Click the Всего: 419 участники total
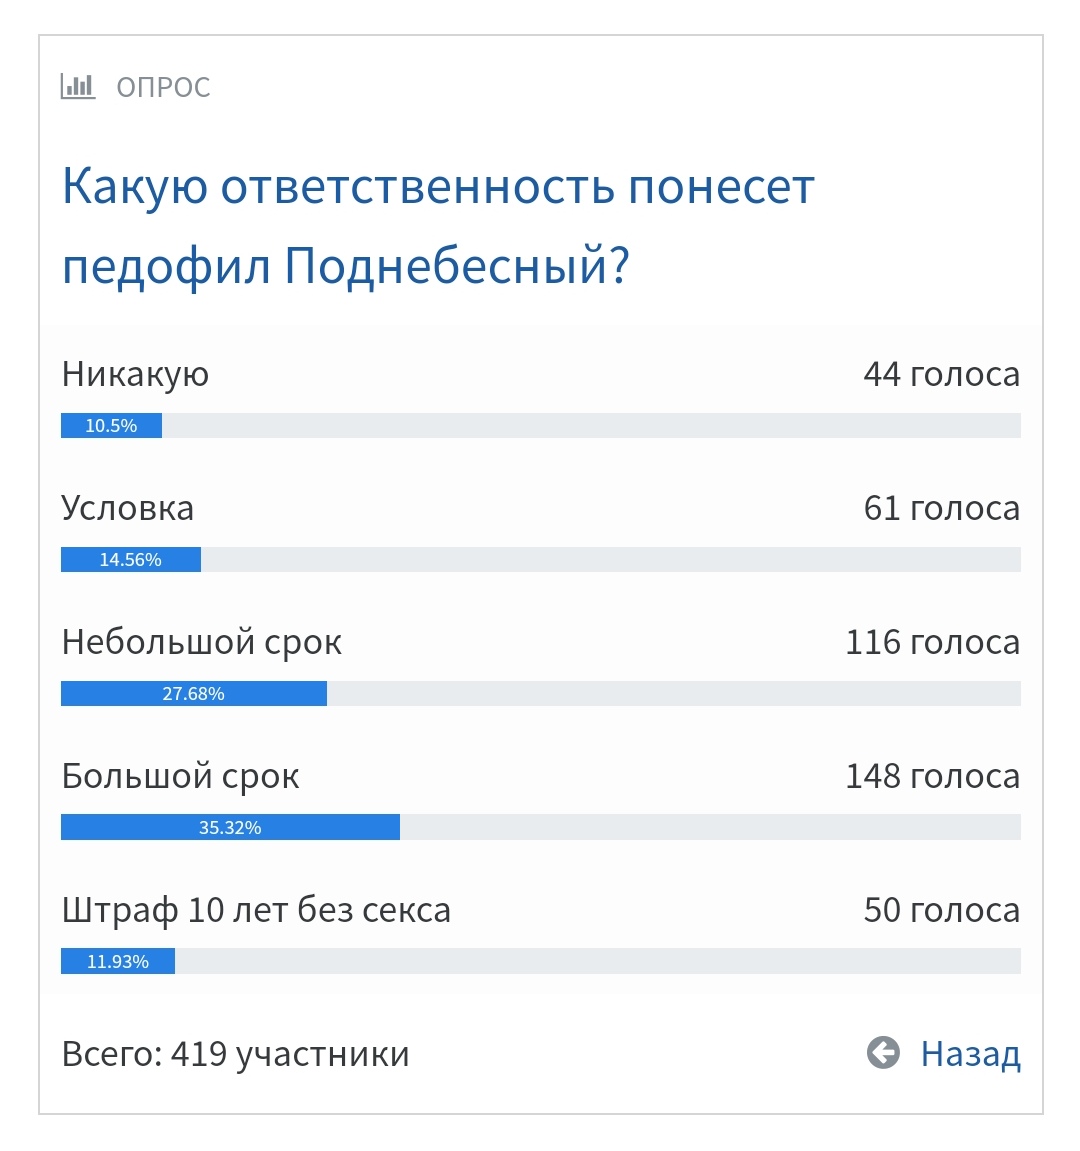 [235, 1054]
